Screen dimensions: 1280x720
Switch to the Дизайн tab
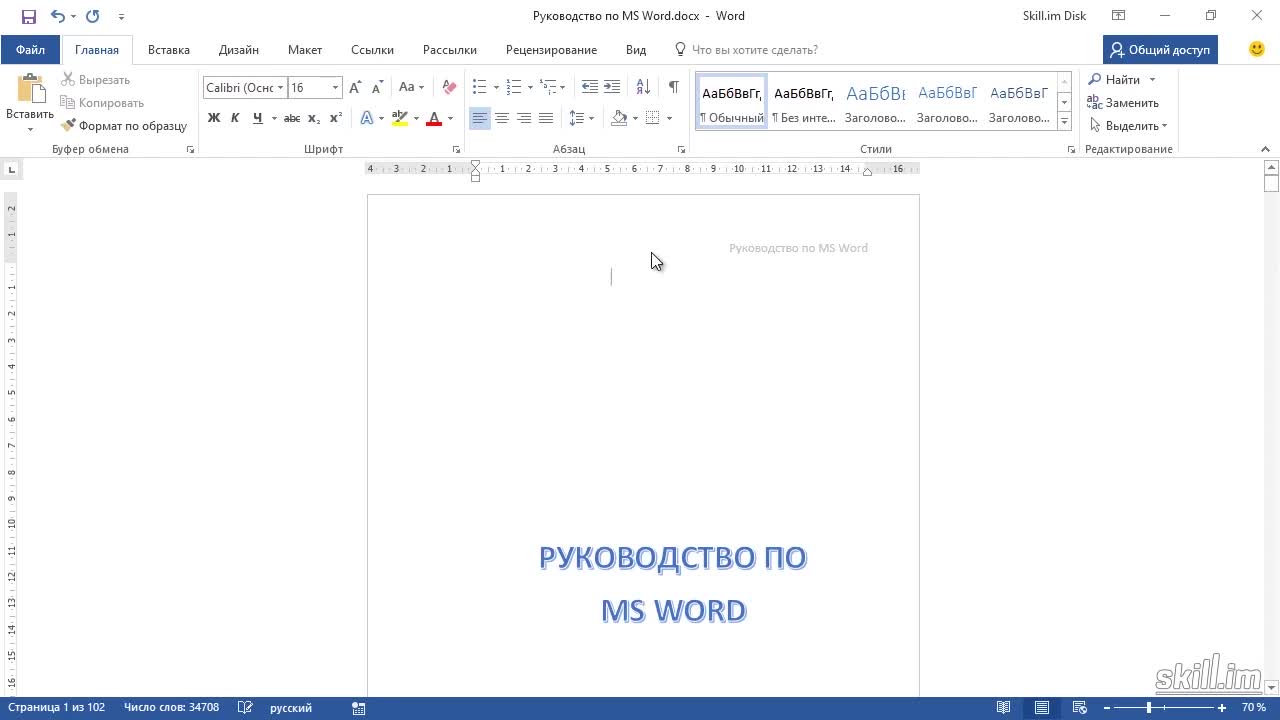coord(239,49)
